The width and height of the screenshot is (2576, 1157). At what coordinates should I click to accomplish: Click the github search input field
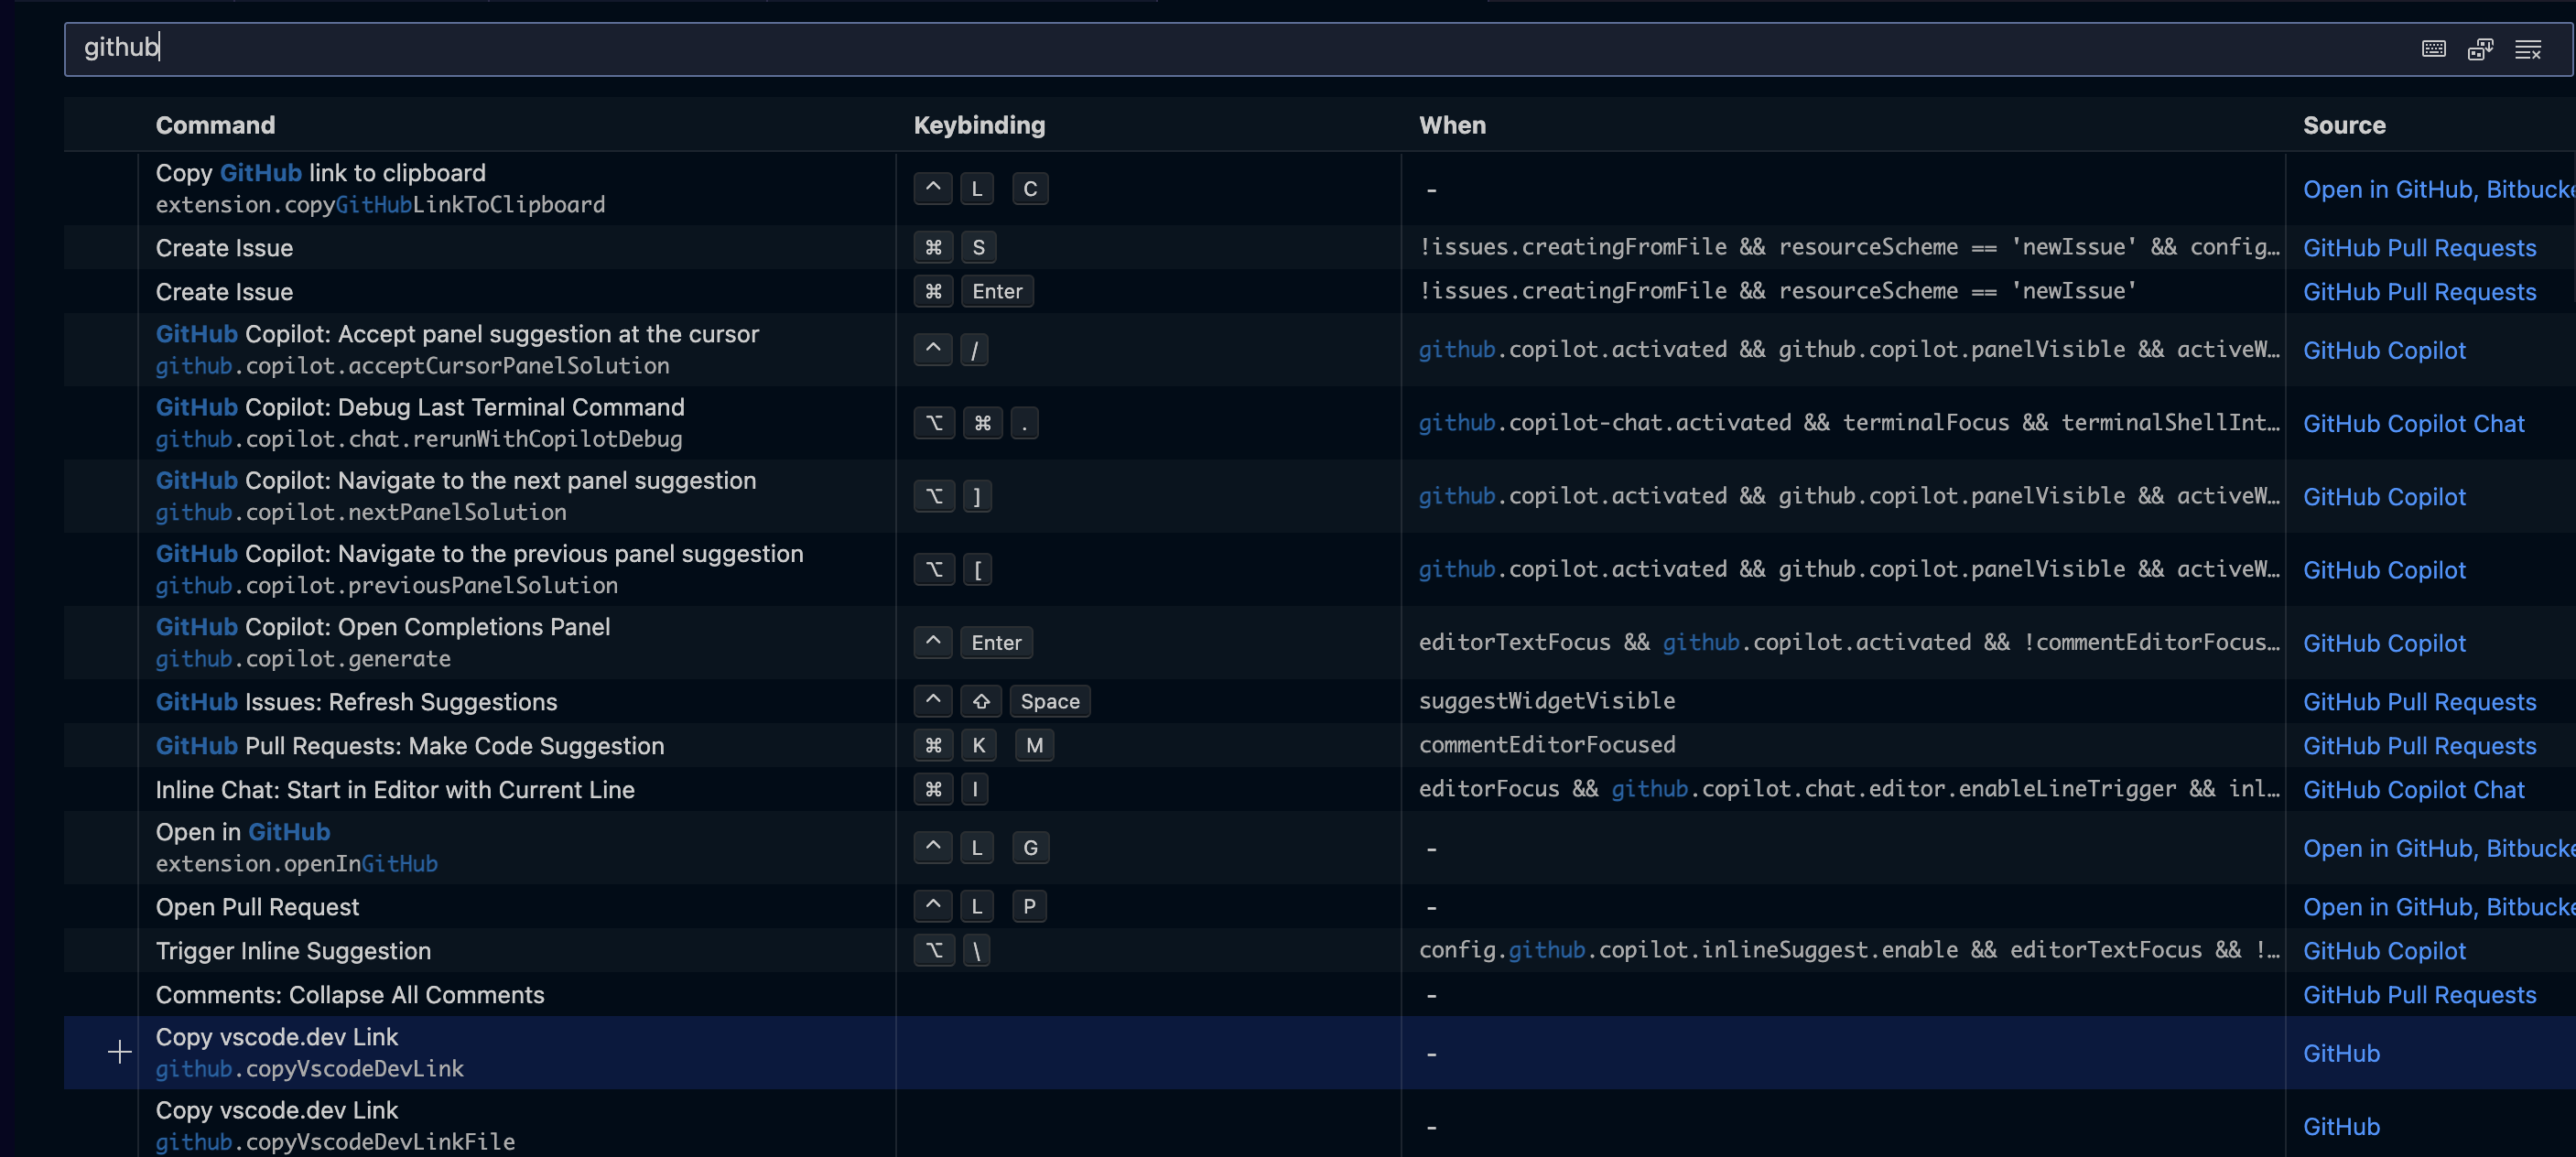[1200, 48]
